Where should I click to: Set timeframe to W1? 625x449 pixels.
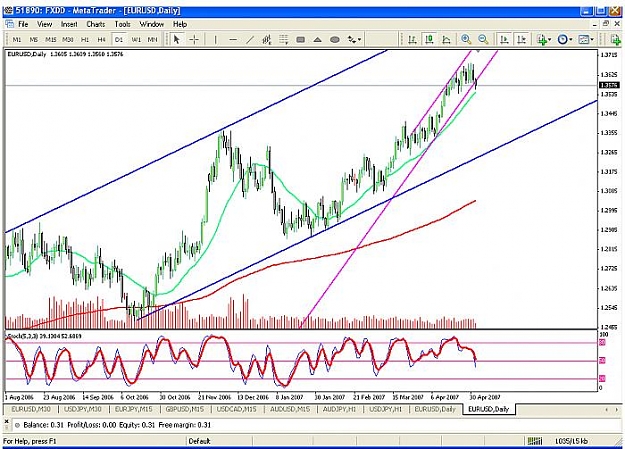[136, 39]
